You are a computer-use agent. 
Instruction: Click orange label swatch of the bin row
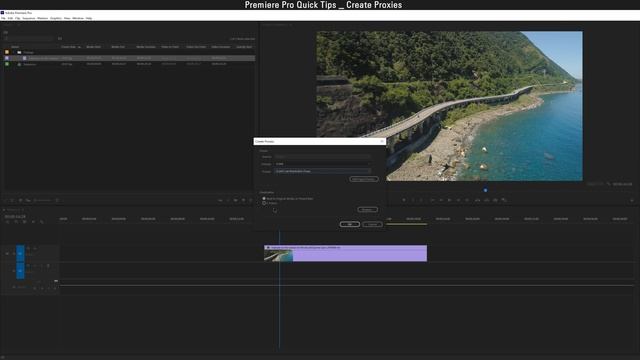point(7,52)
